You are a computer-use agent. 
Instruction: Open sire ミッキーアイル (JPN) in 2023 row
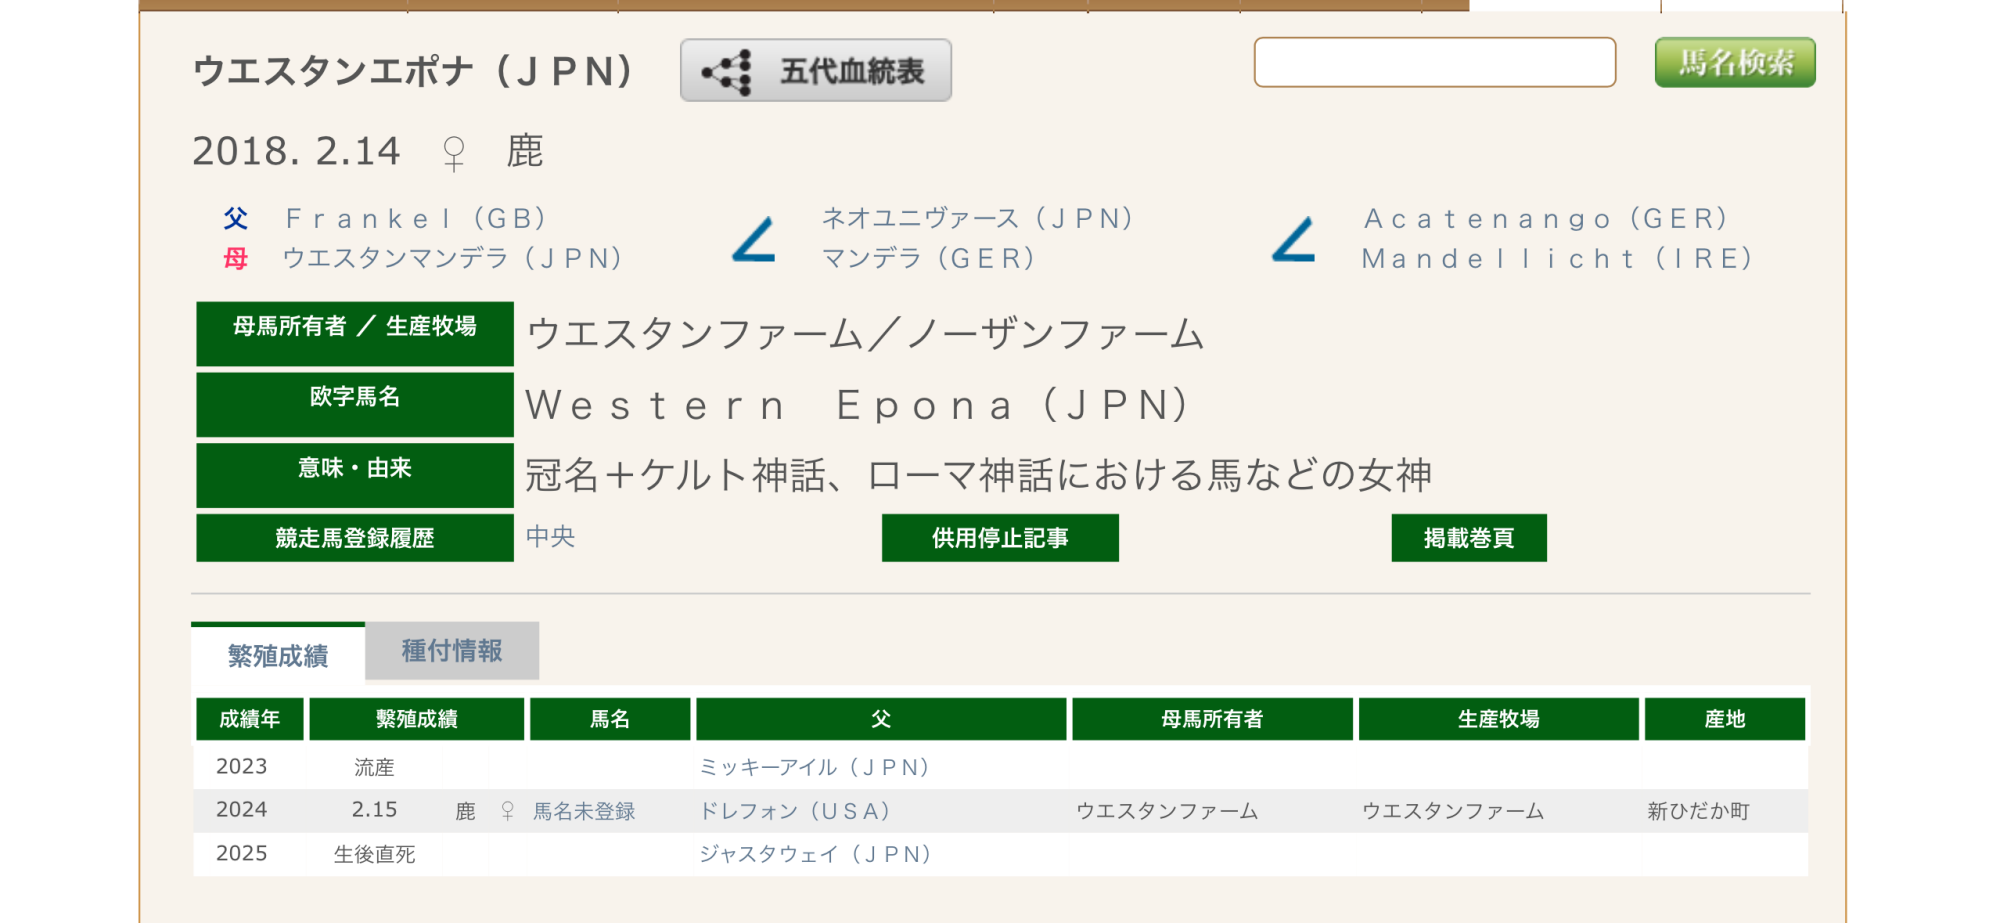click(x=814, y=767)
